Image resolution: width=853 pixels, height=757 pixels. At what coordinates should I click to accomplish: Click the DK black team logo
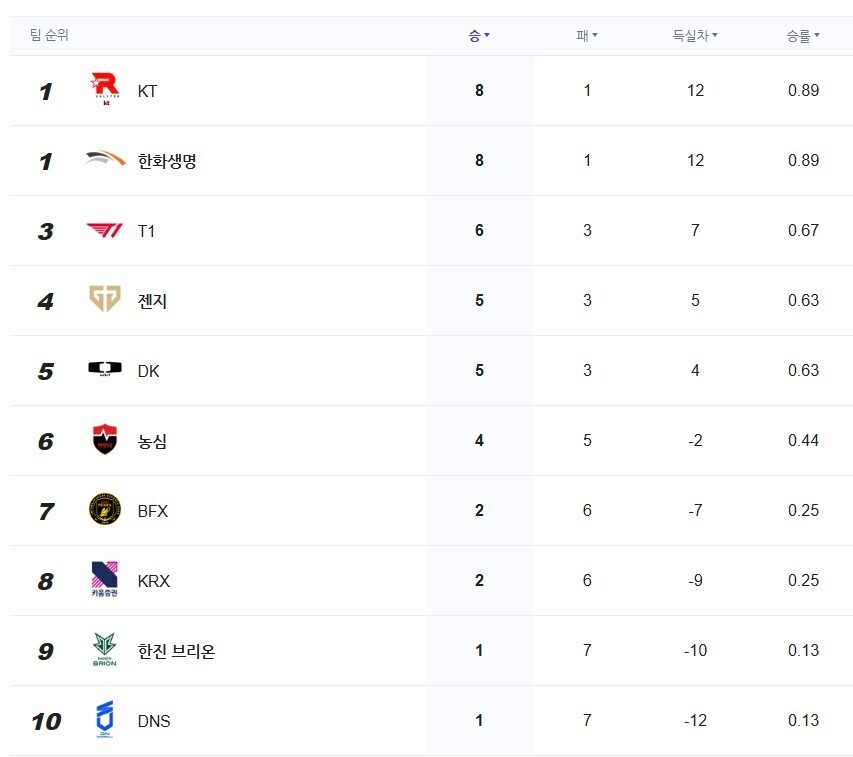tap(105, 369)
